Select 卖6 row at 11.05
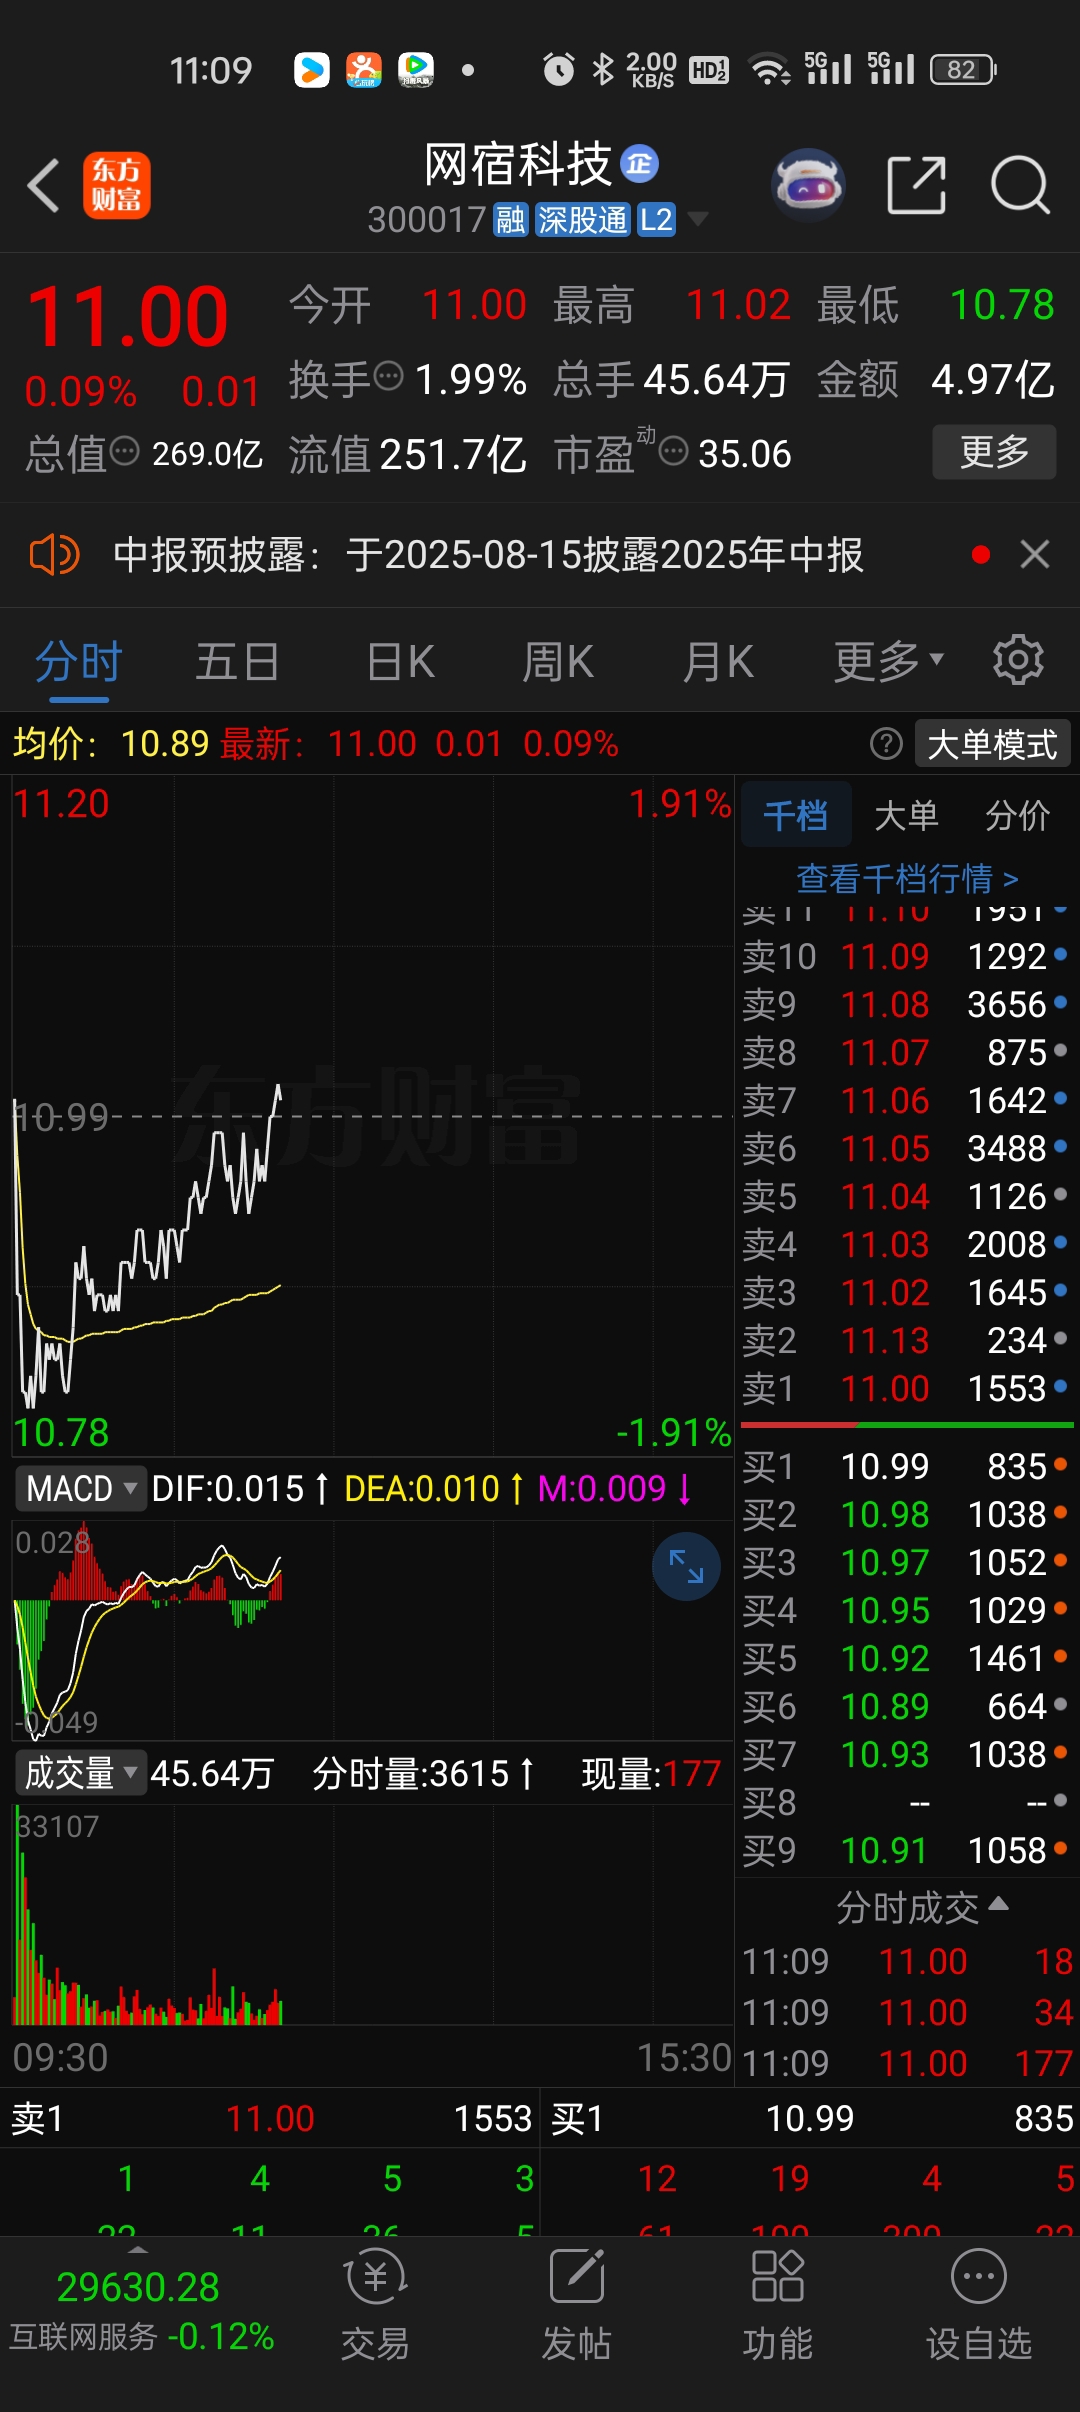 pos(906,1149)
